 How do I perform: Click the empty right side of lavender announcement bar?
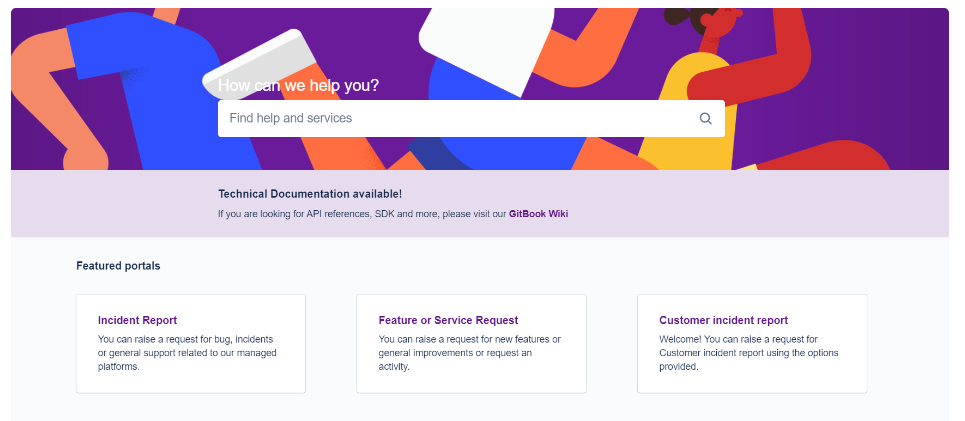coord(800,204)
